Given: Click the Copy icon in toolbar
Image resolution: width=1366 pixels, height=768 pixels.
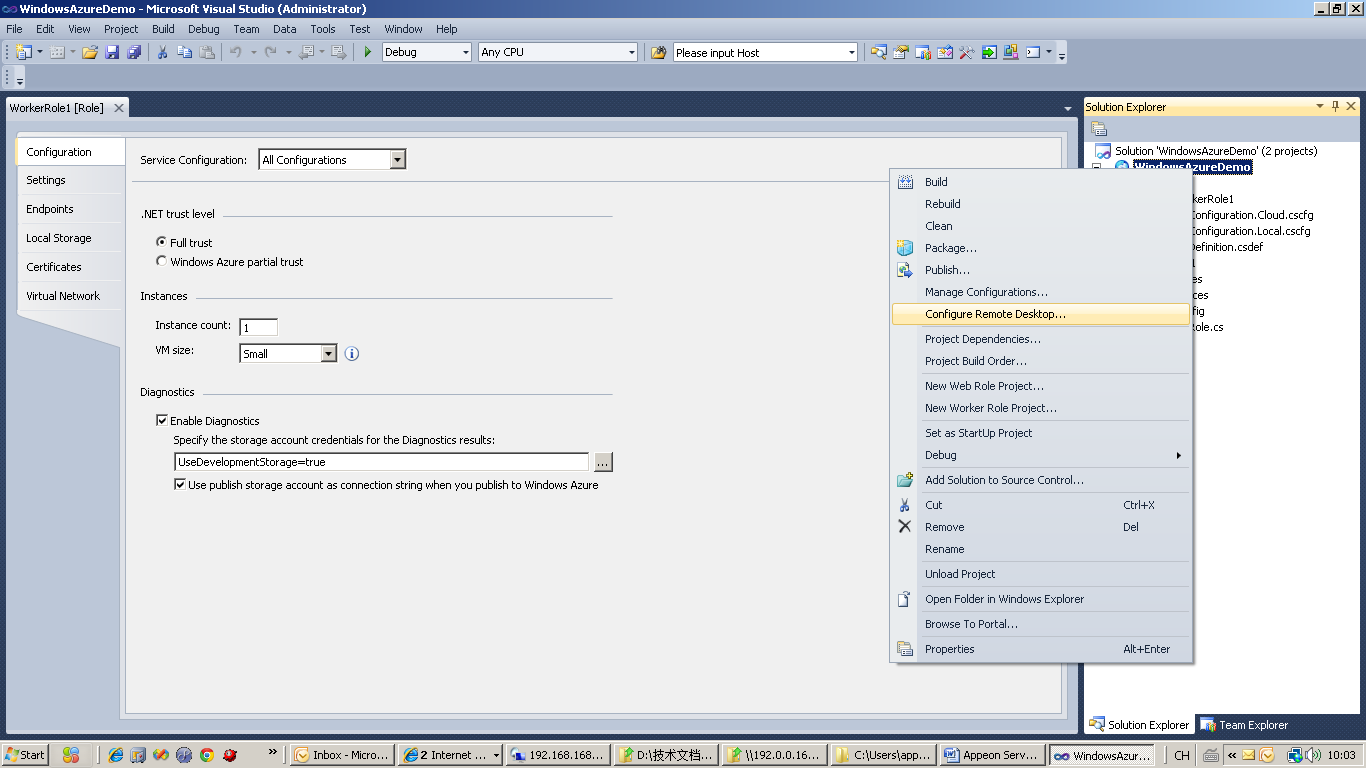Looking at the screenshot, I should (184, 52).
